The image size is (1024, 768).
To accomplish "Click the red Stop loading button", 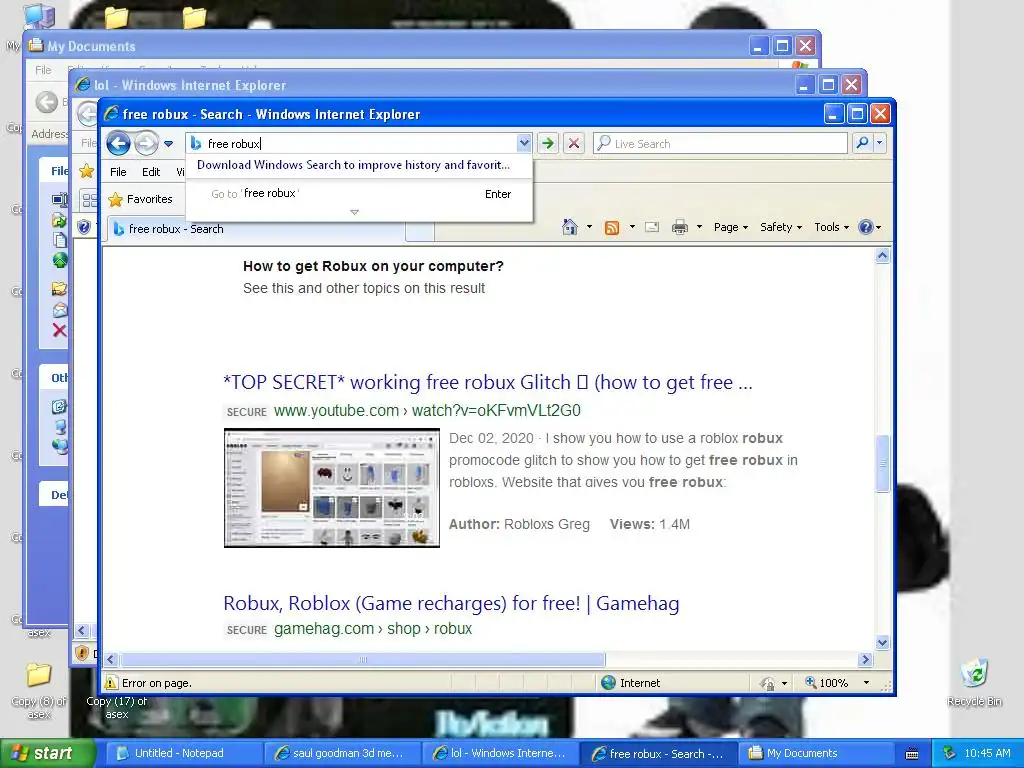I will coord(573,143).
